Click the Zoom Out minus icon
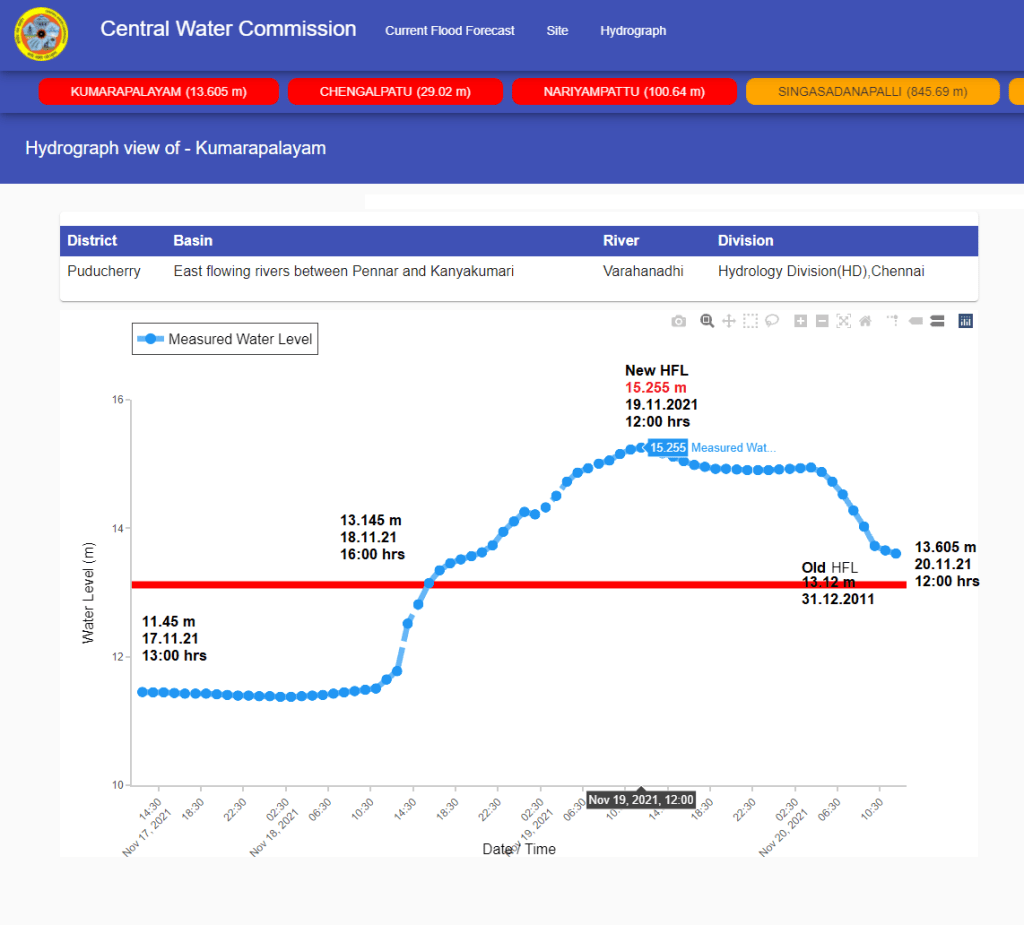The width and height of the screenshot is (1024, 925). tap(822, 321)
